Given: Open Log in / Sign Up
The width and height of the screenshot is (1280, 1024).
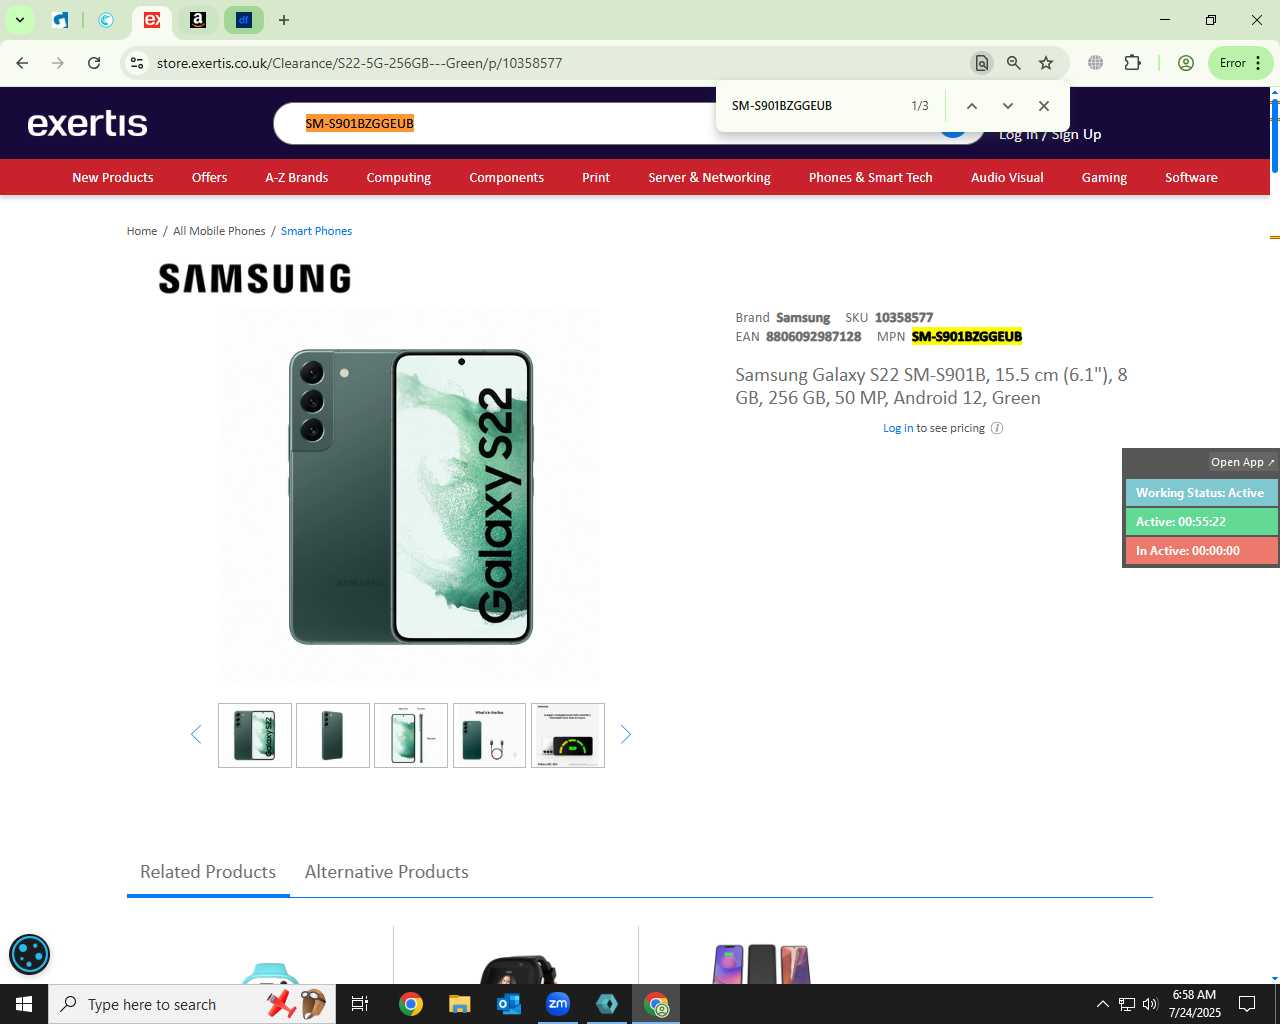Looking at the screenshot, I should point(1050,134).
